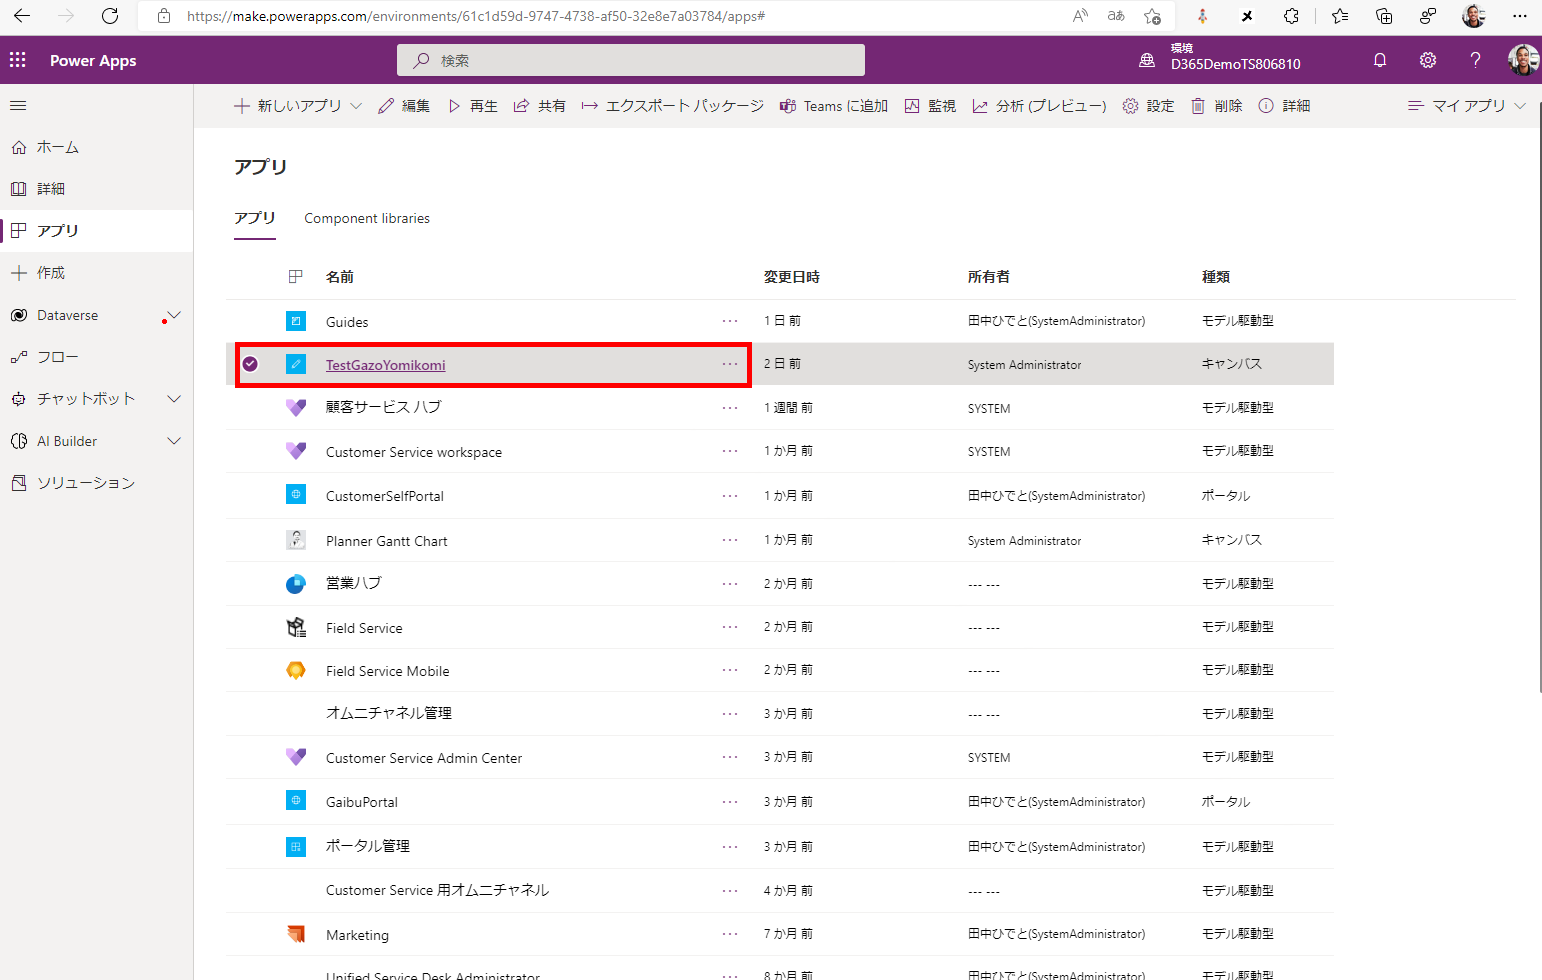The width and height of the screenshot is (1542, 980).
Task: Click 詳細 details in command bar
Action: coord(1284,106)
